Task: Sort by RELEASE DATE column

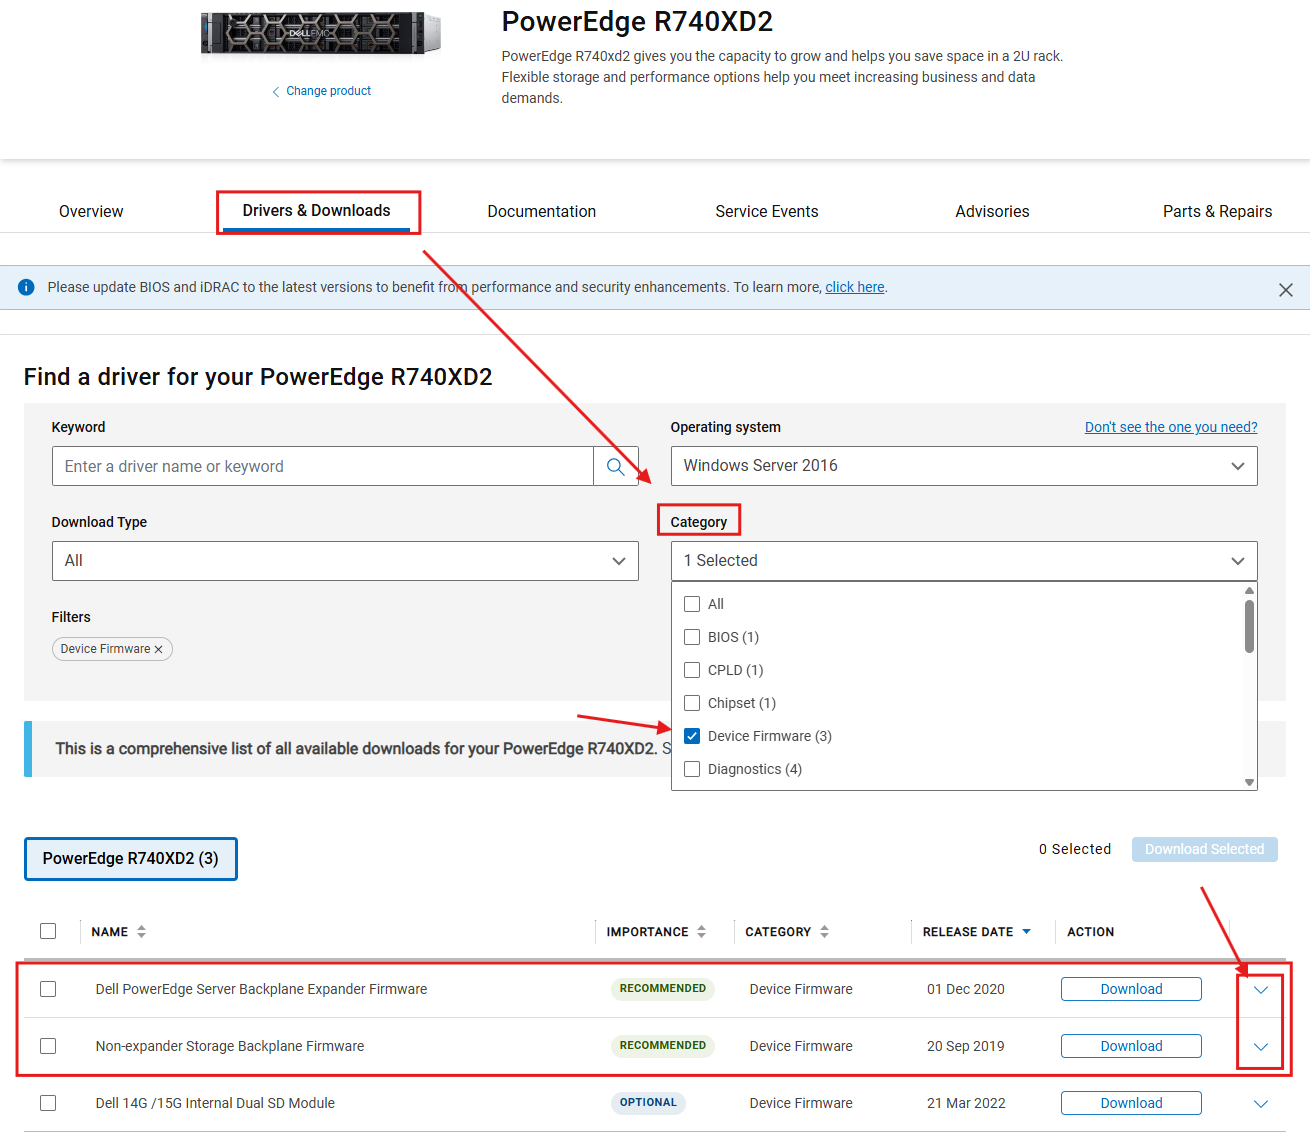Action: [1026, 931]
